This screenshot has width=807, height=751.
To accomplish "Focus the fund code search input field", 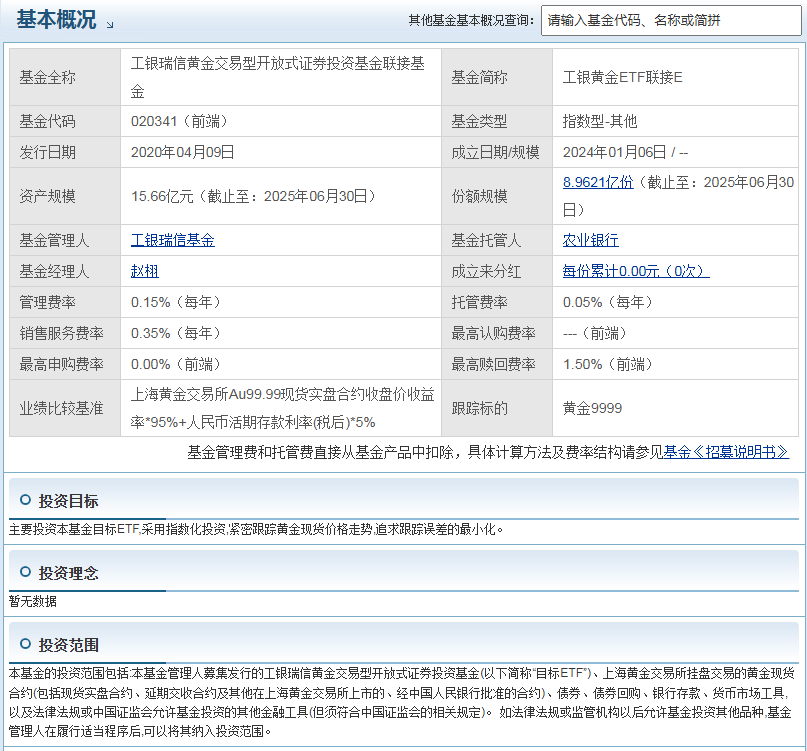I will (x=671, y=21).
